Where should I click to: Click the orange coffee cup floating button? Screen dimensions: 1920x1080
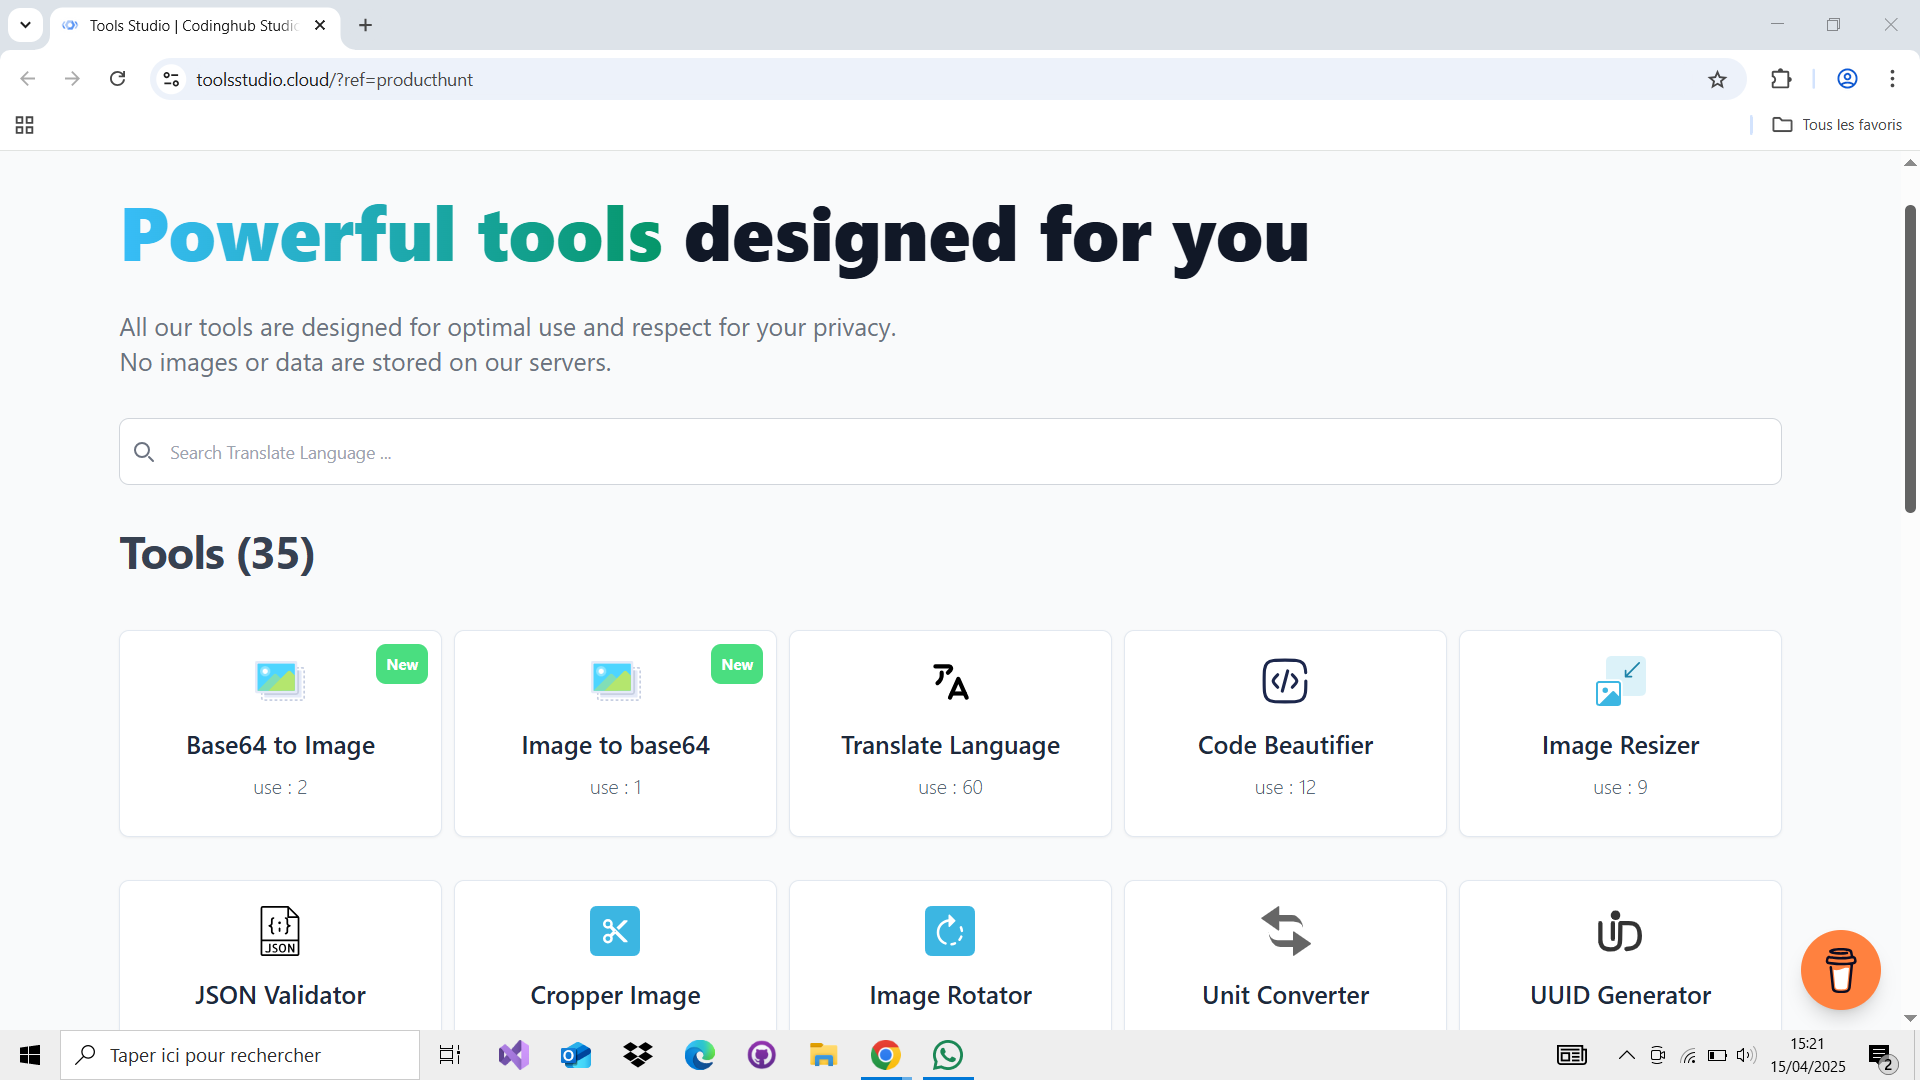pos(1840,970)
